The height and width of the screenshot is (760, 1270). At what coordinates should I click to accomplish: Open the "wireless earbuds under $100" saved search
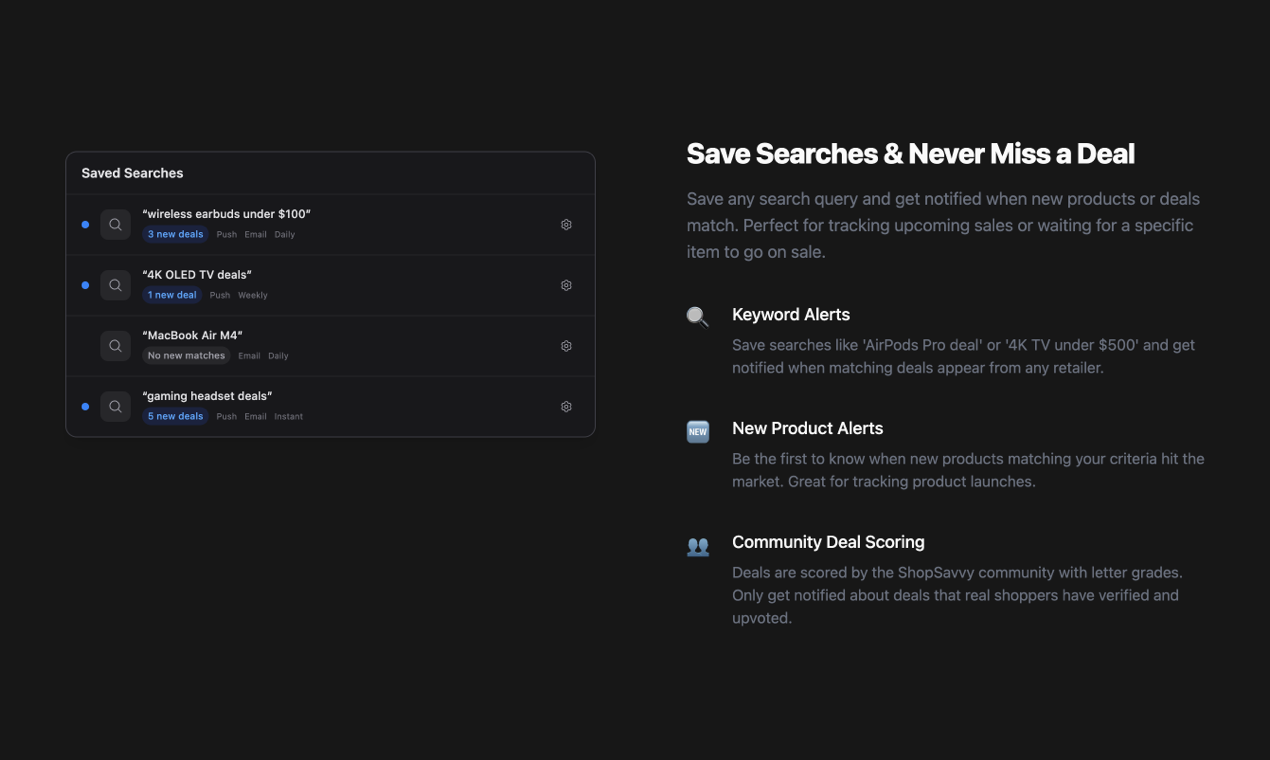point(227,214)
